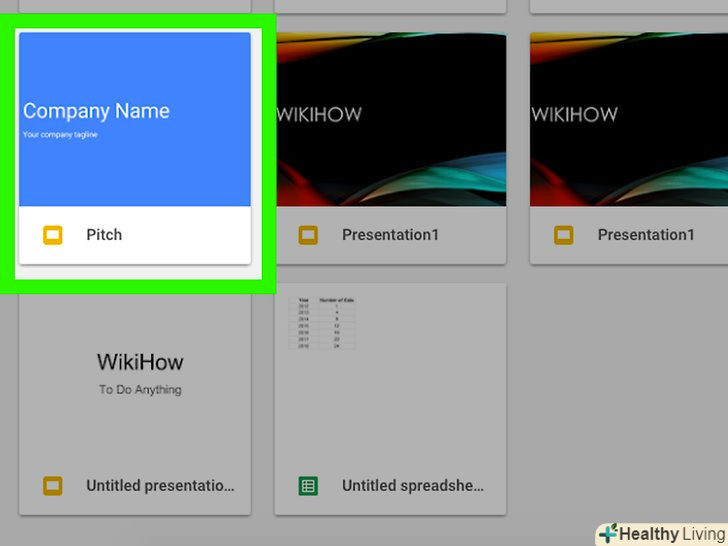Click the Slides icon beside Pitch
This screenshot has width=728, height=546.
click(52, 235)
